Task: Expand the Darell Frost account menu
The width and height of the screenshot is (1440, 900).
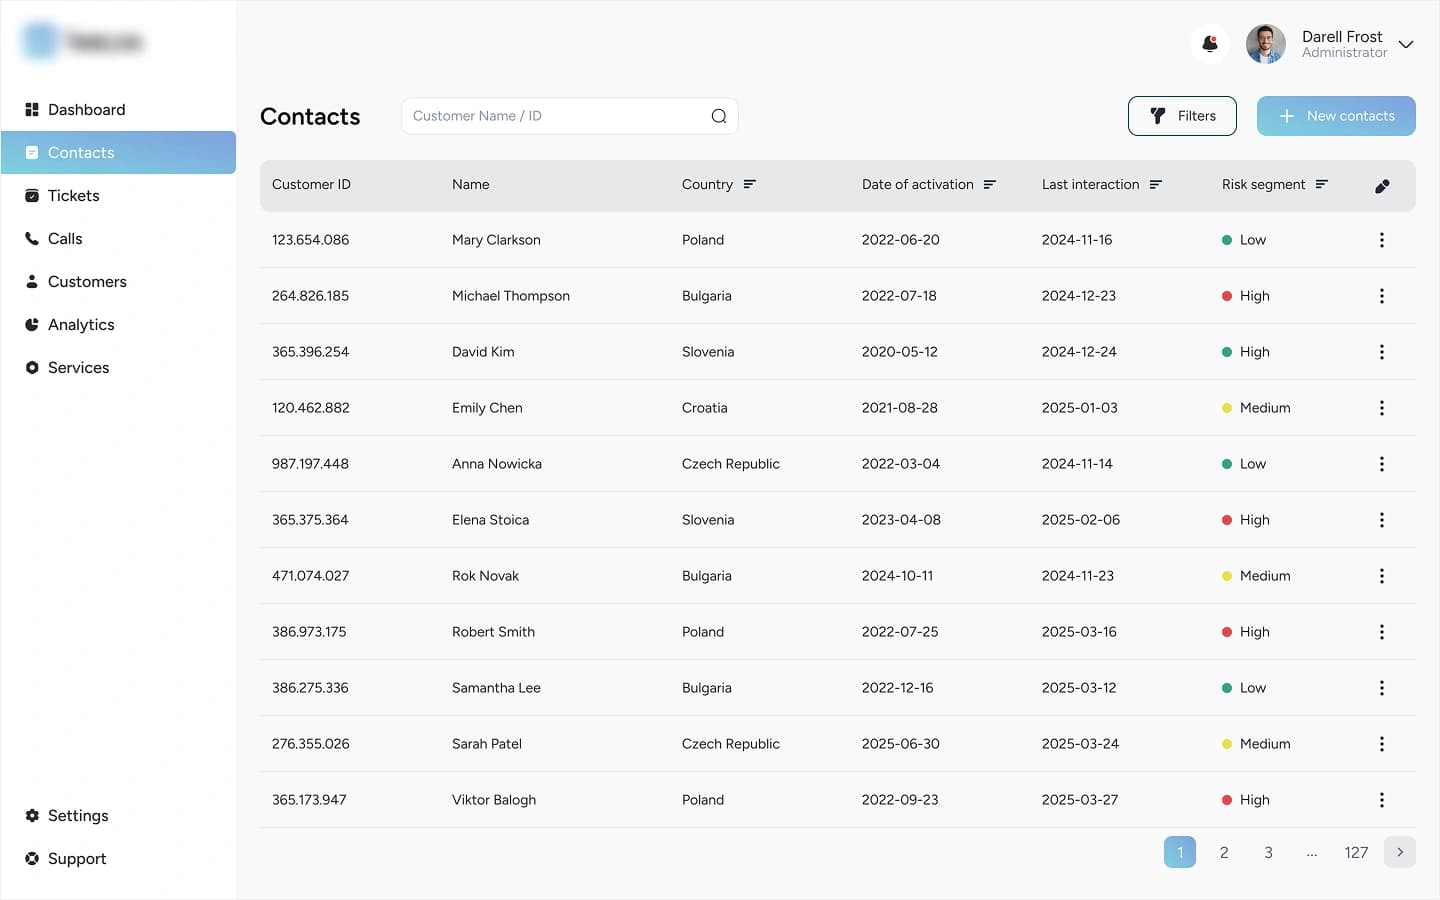Action: (x=1406, y=44)
